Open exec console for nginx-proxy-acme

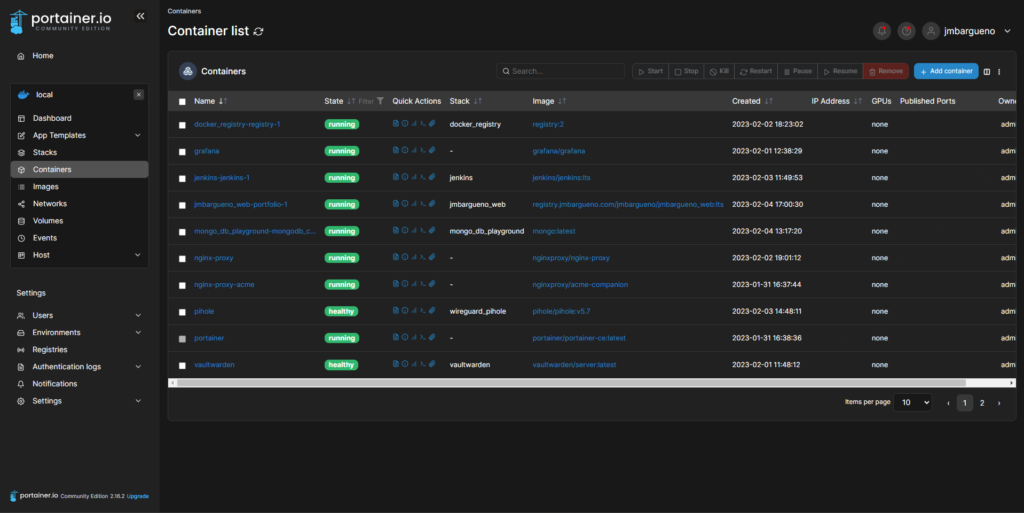coord(423,284)
